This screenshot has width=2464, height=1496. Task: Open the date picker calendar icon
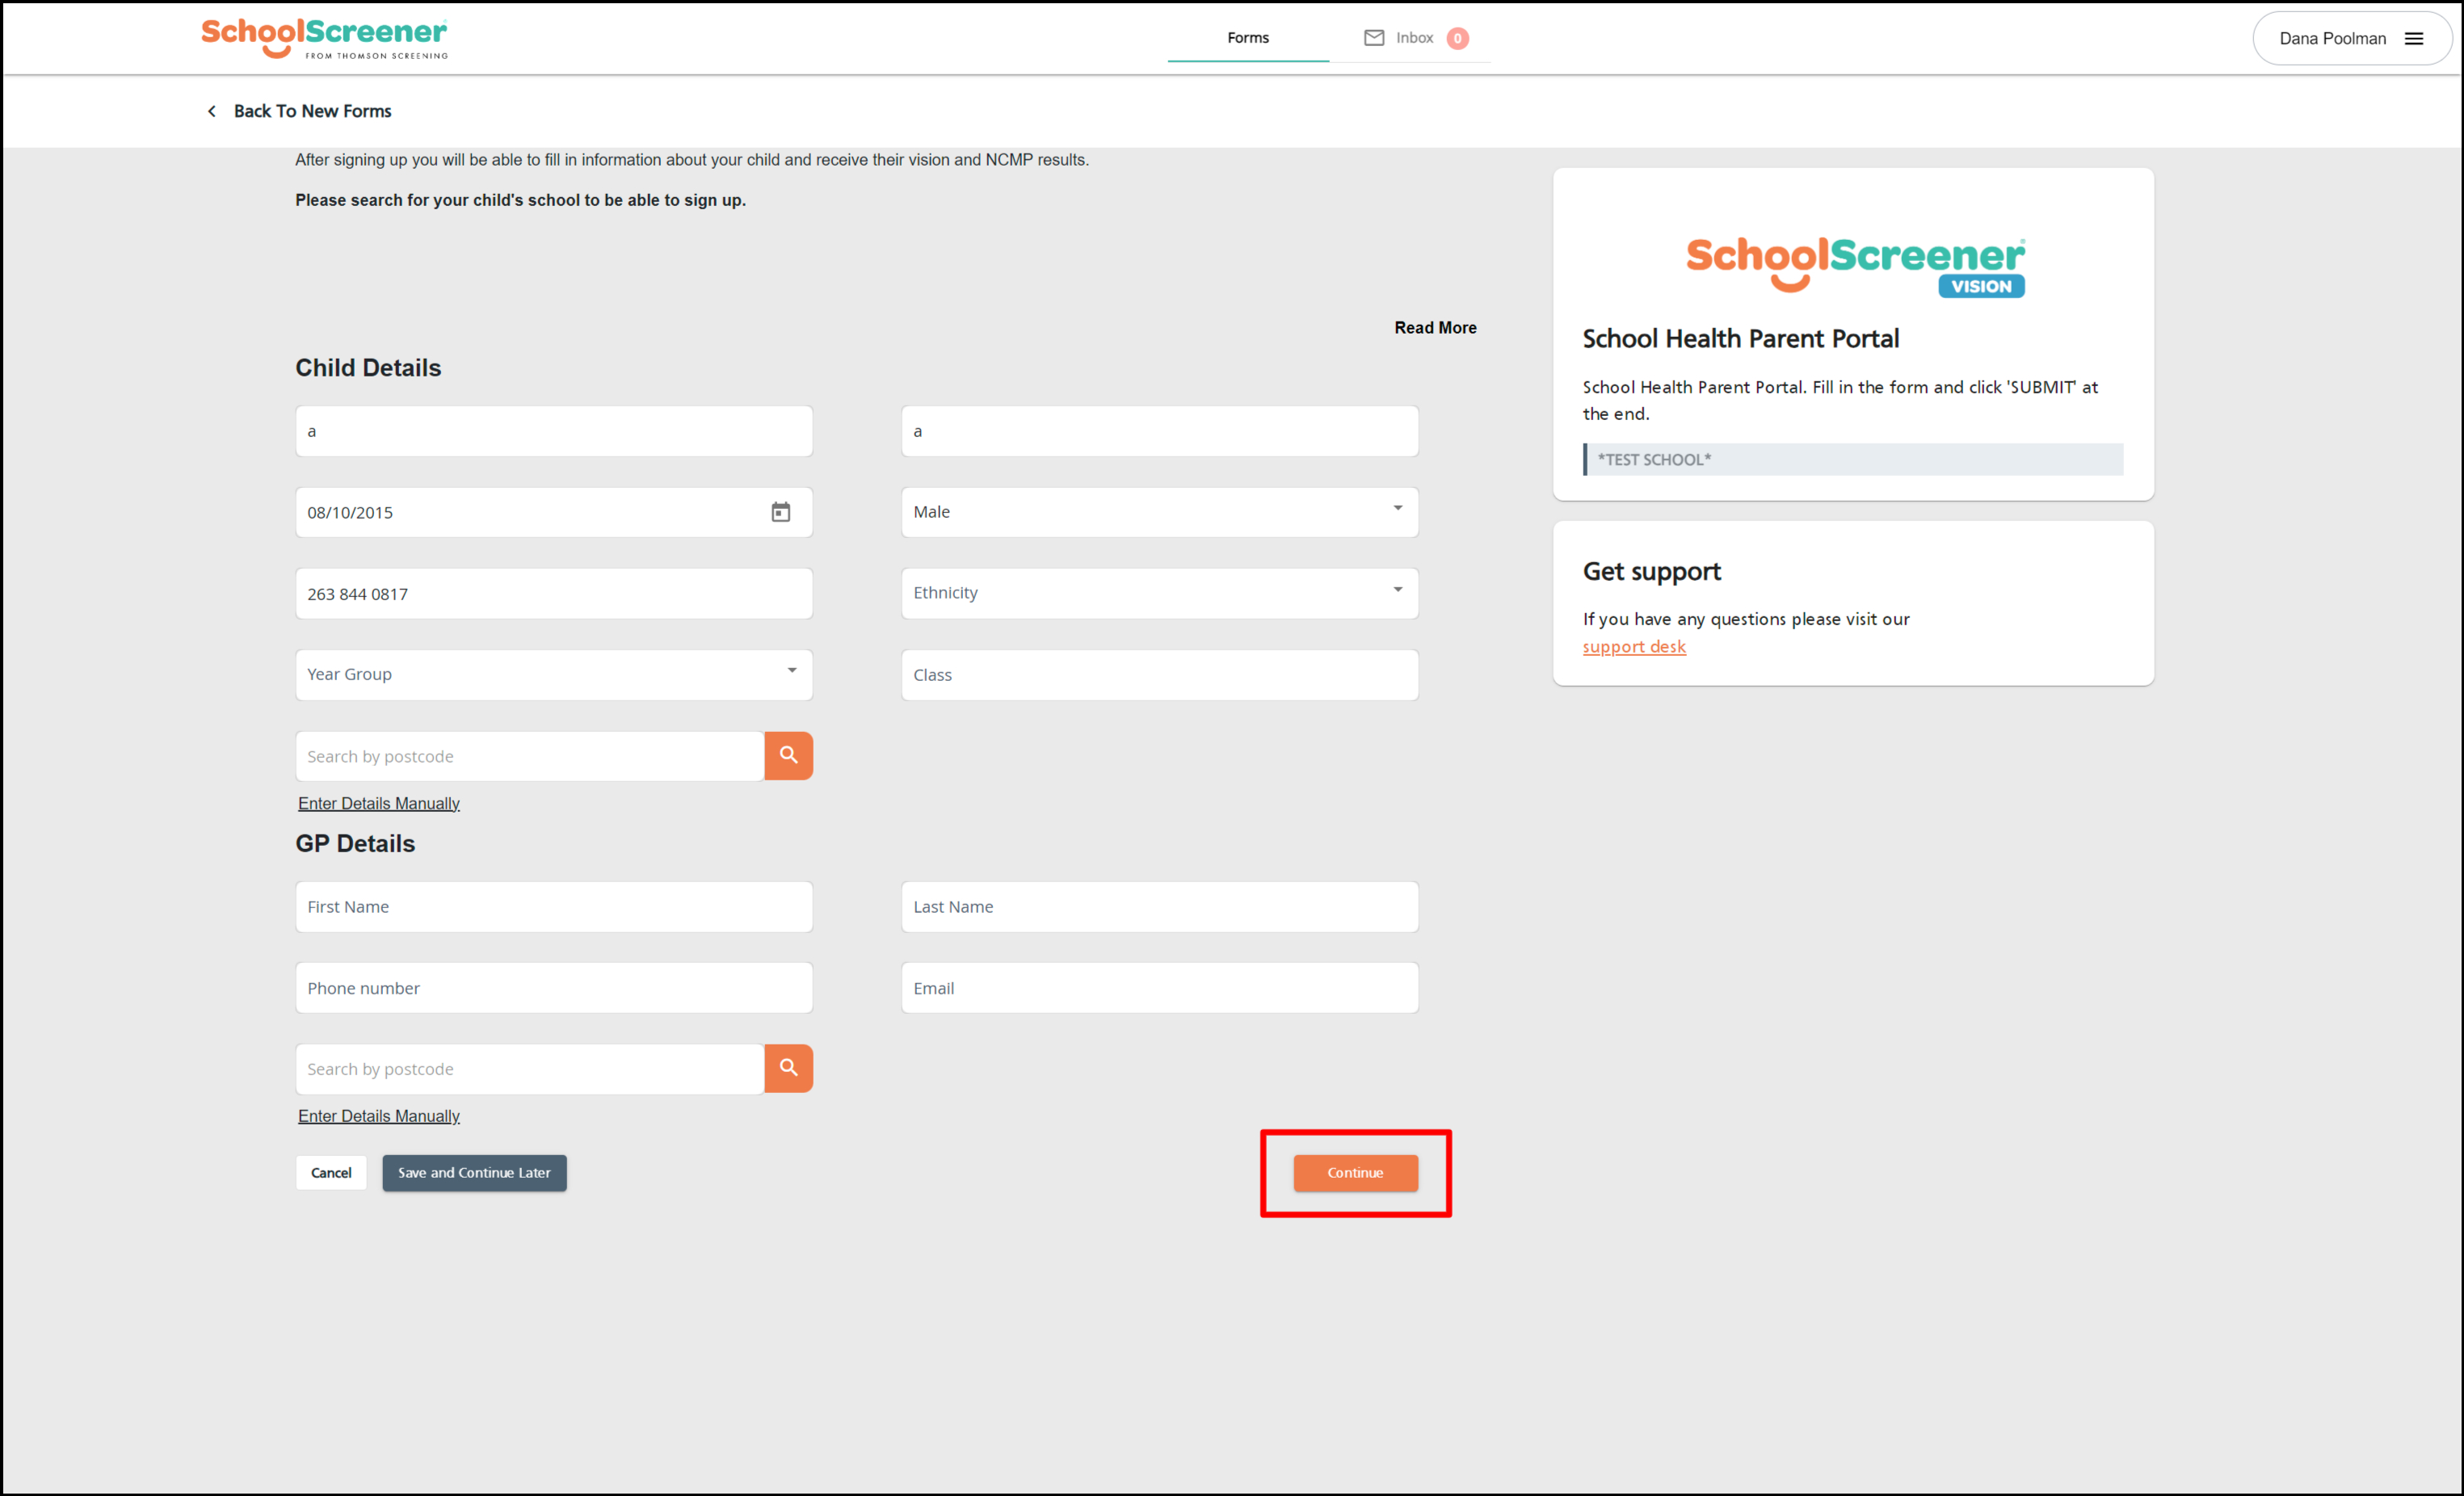pyautogui.click(x=780, y=512)
